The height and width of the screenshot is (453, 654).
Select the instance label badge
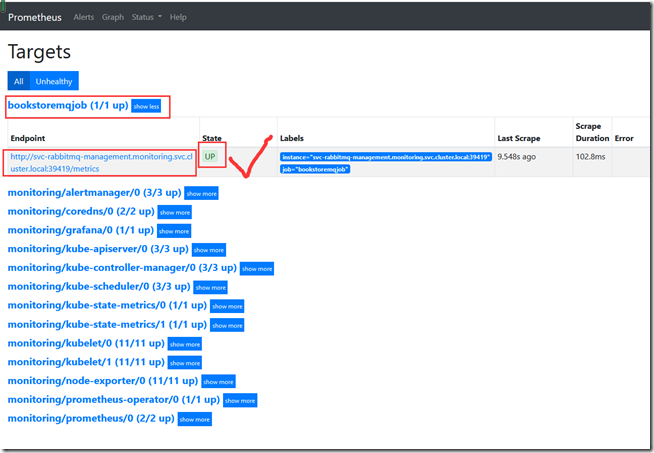(x=386, y=157)
